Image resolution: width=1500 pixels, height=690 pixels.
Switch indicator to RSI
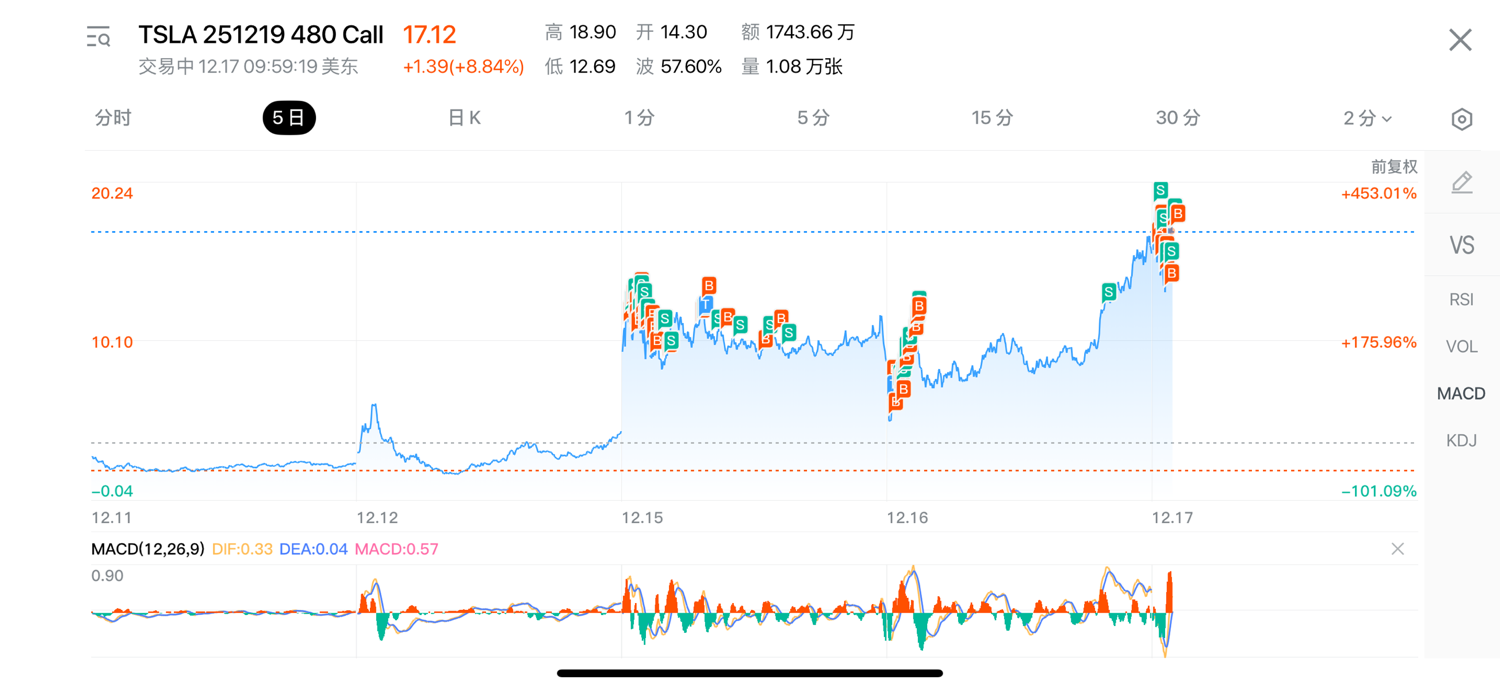(1461, 300)
